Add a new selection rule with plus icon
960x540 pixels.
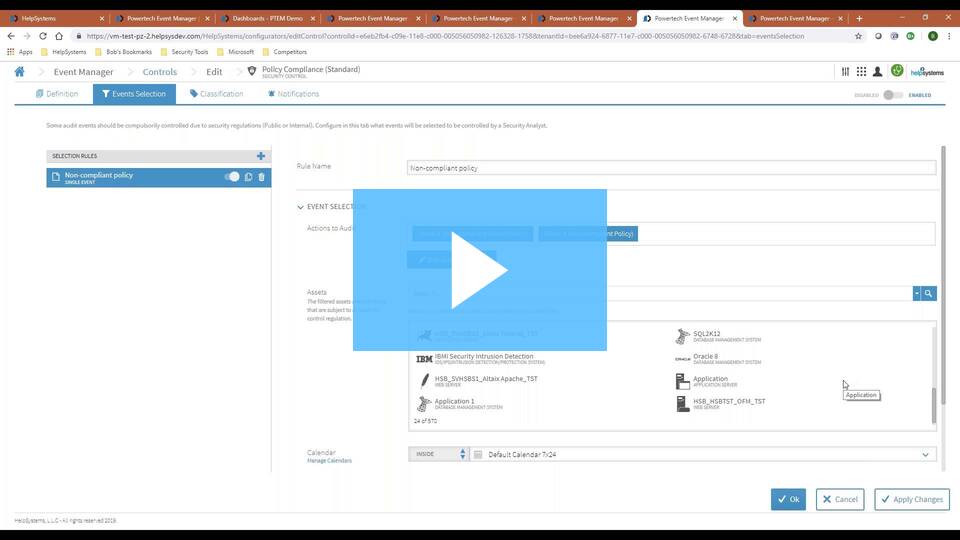(261, 156)
